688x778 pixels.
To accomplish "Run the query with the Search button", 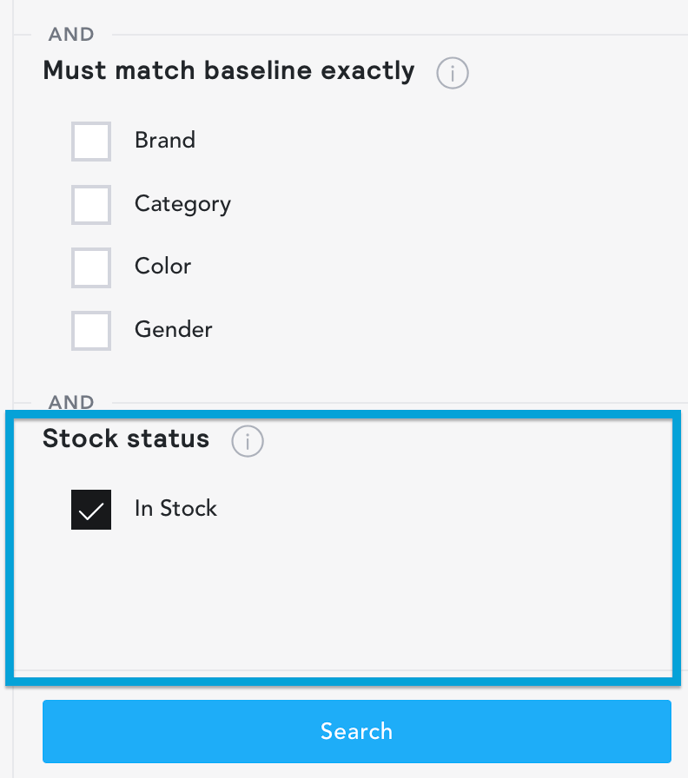I will 357,731.
